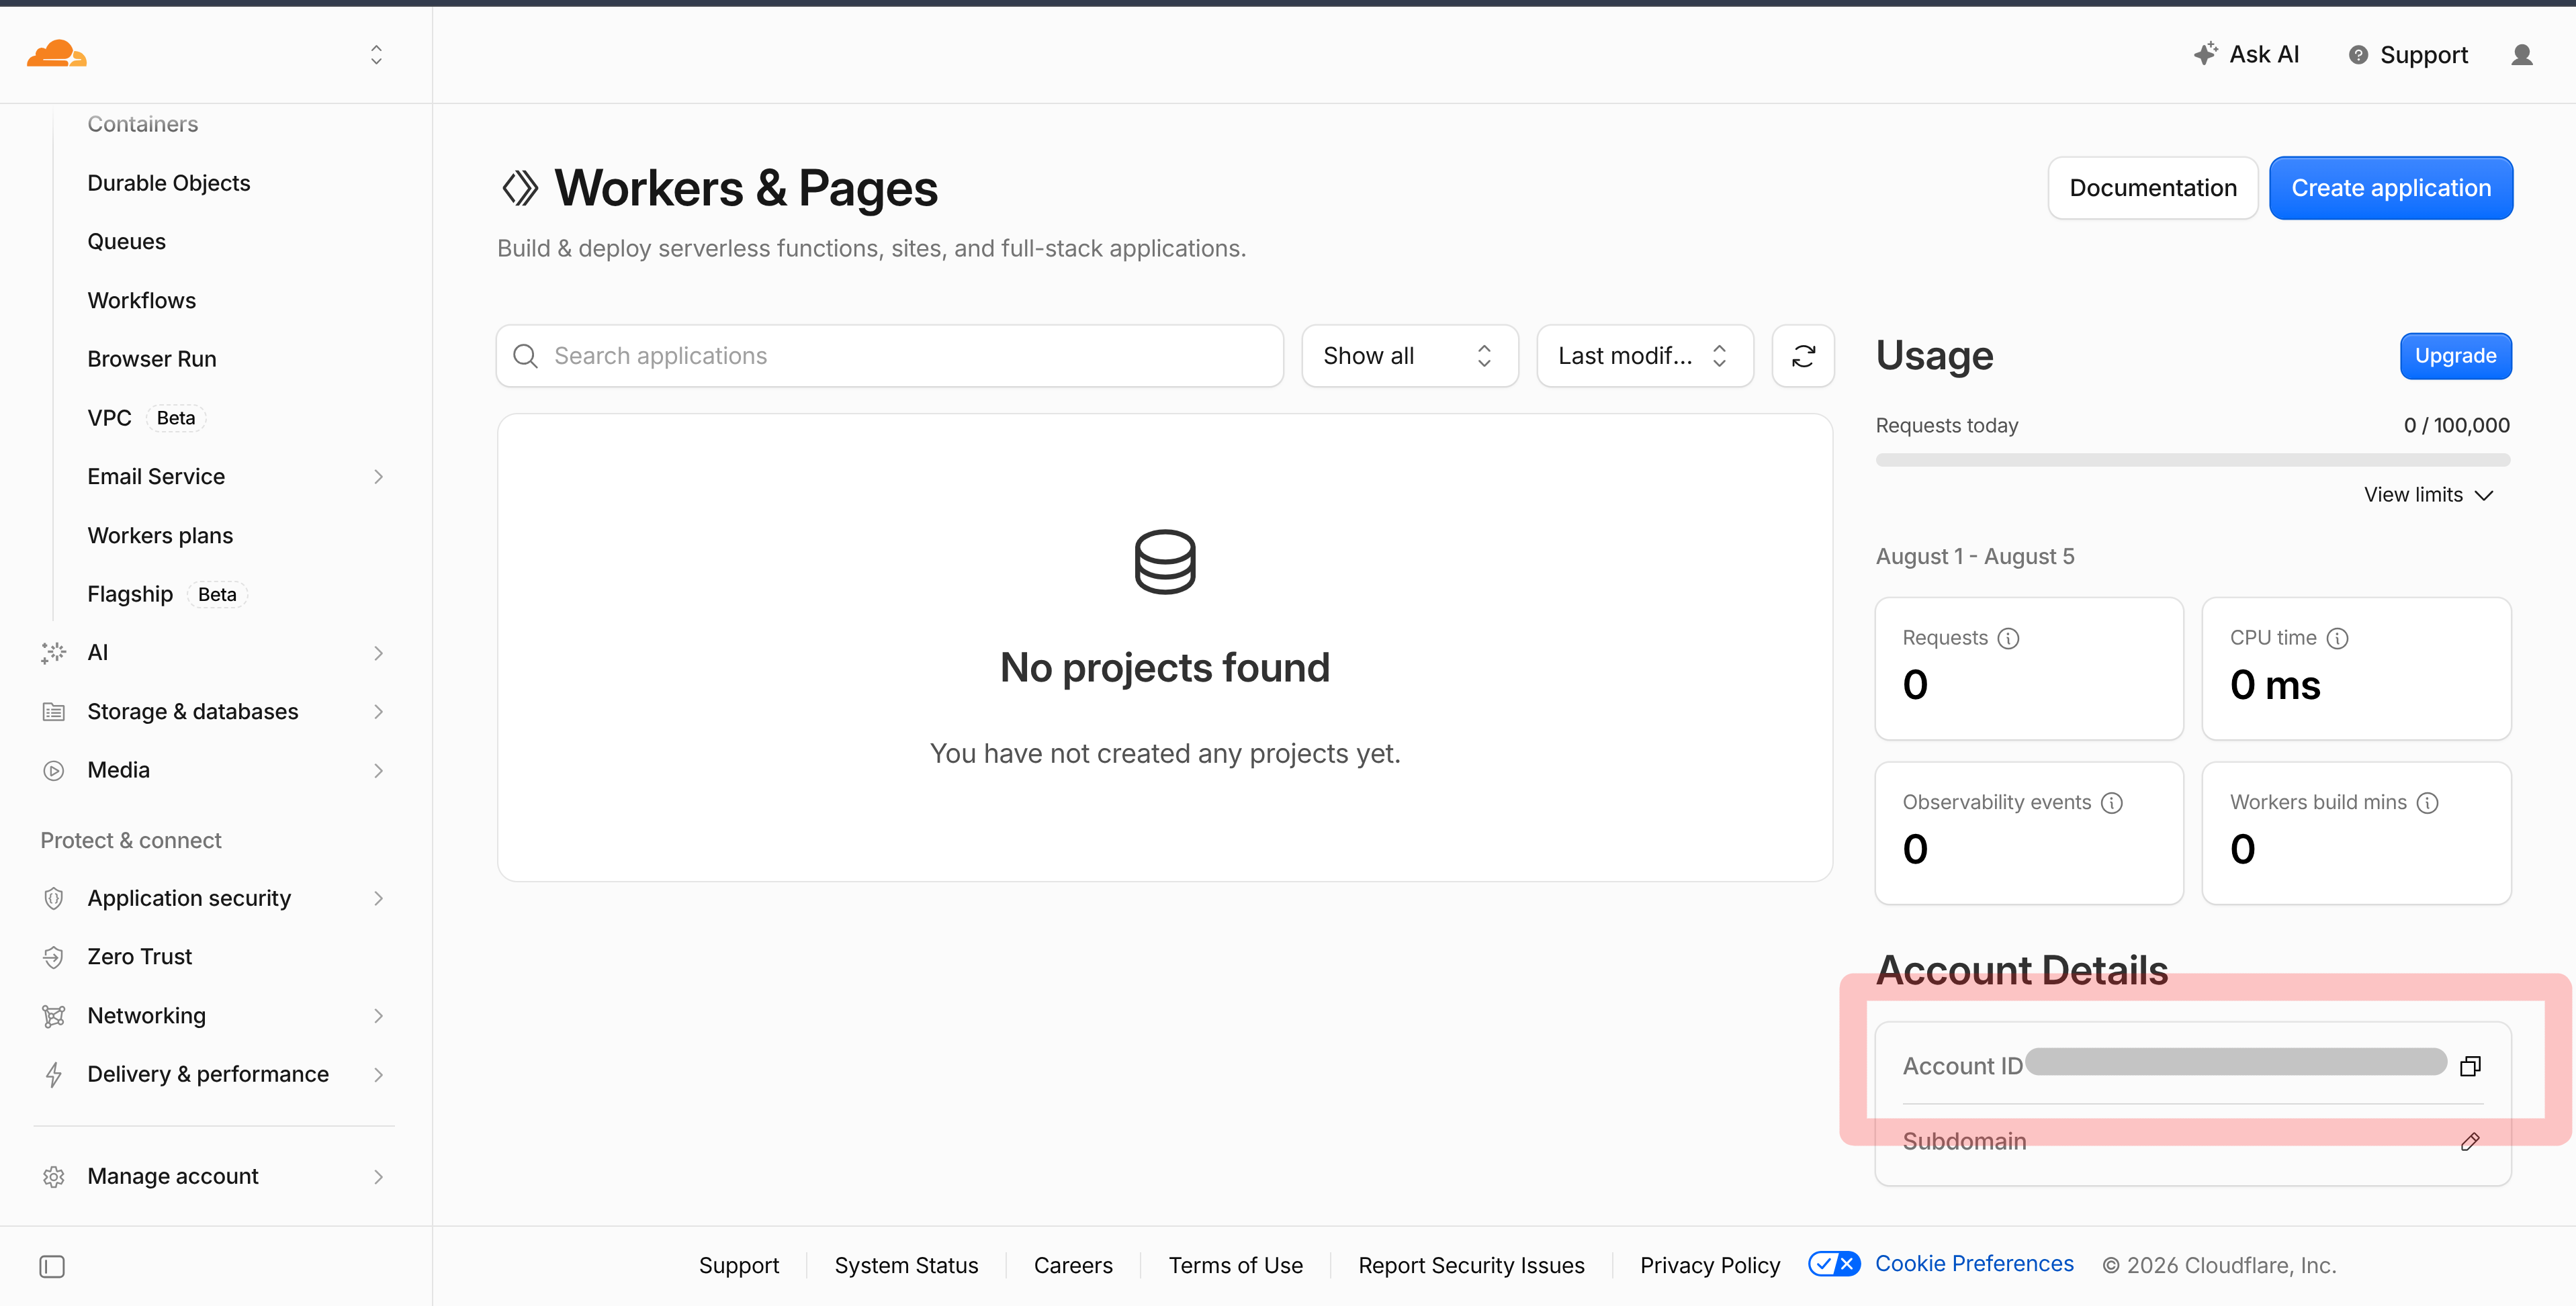Image resolution: width=2576 pixels, height=1306 pixels.
Task: Expand Application security chevron
Action: point(378,899)
